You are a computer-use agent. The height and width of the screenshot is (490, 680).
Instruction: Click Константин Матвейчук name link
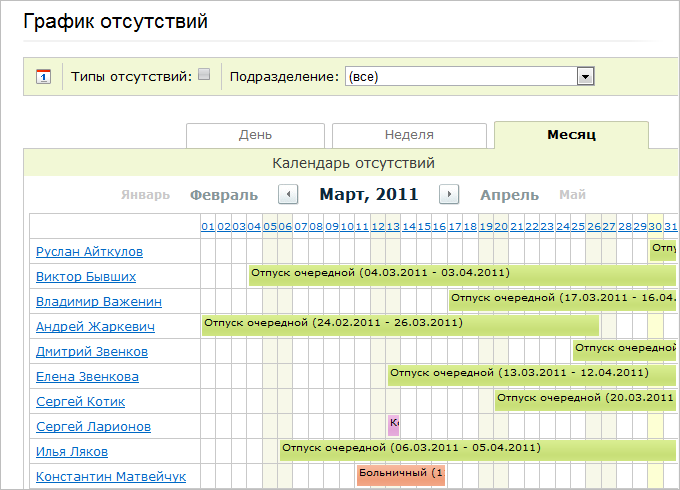[111, 477]
